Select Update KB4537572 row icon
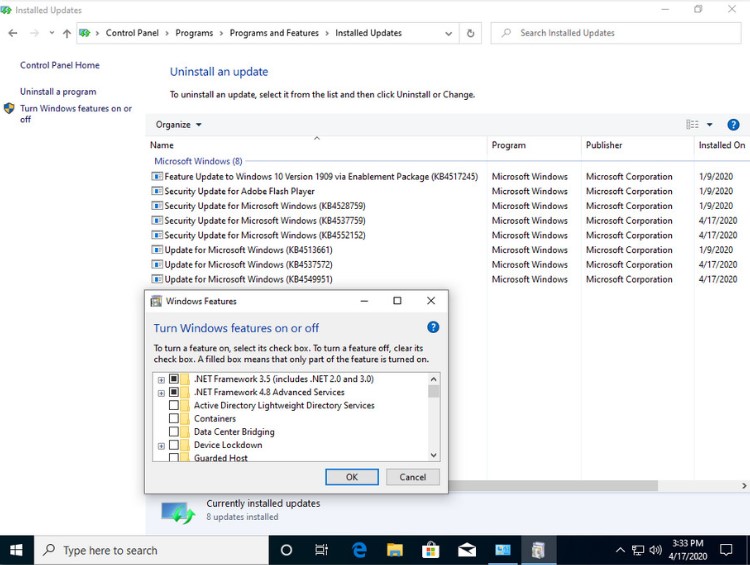The image size is (750, 565). [x=156, y=265]
